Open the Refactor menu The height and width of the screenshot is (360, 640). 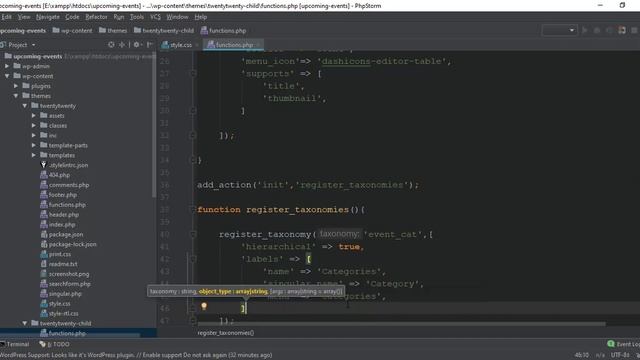click(x=96, y=17)
